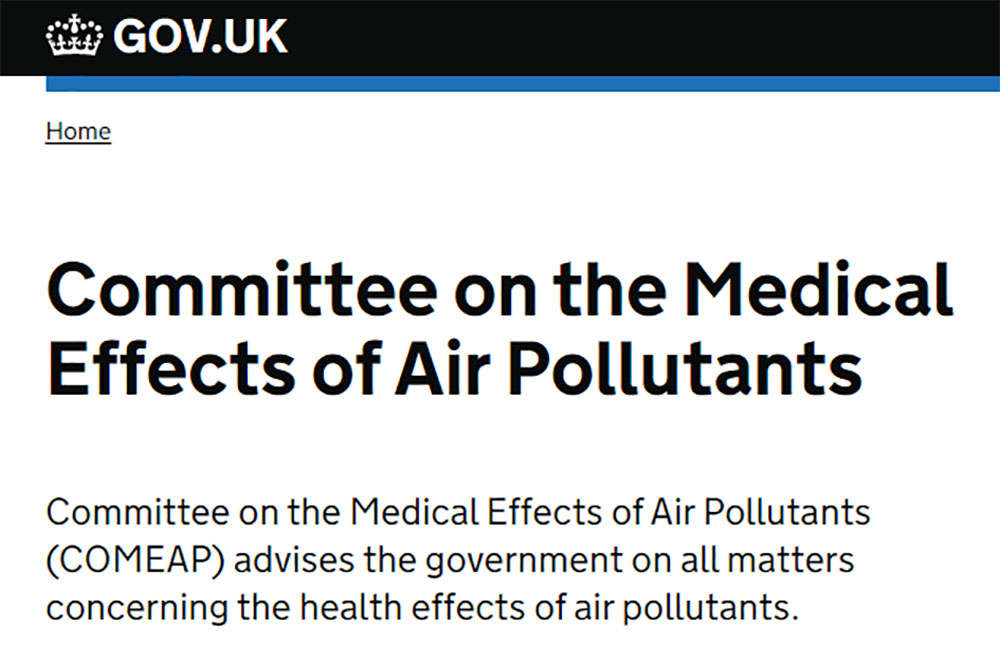Click the blue strip below the header
Viewport: 1000px width, 645px height.
pos(522,84)
